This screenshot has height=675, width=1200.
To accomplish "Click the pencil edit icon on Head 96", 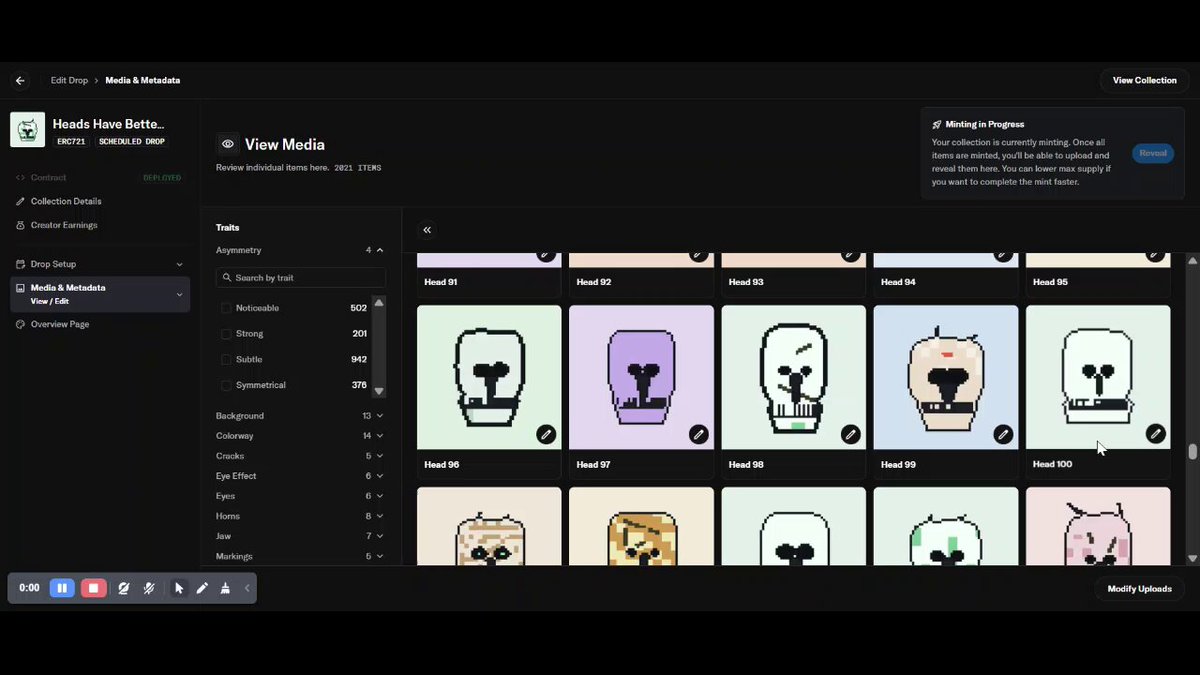I will (546, 434).
